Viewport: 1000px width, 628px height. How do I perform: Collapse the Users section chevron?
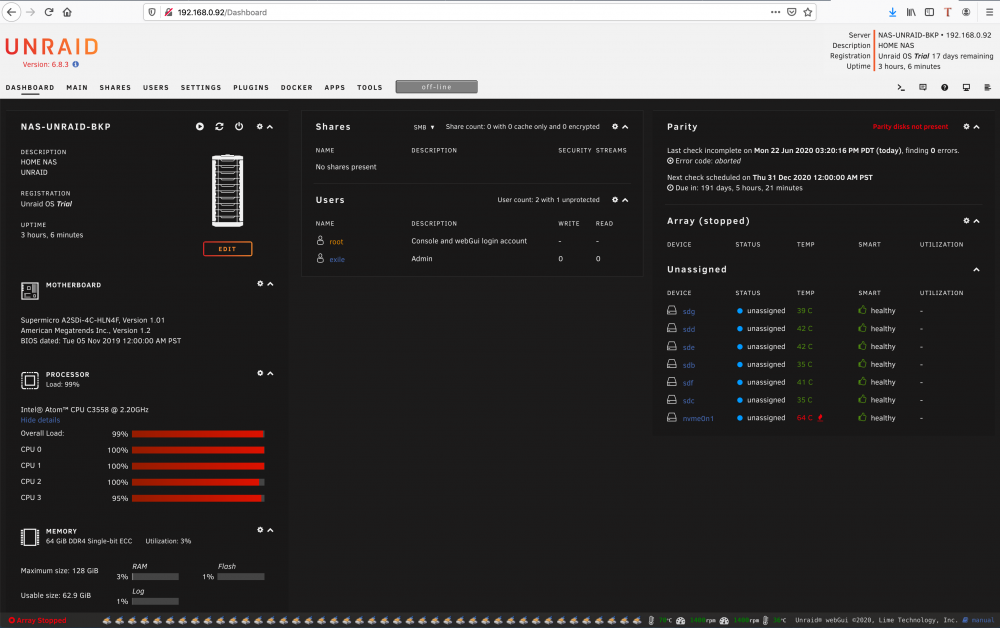point(625,200)
